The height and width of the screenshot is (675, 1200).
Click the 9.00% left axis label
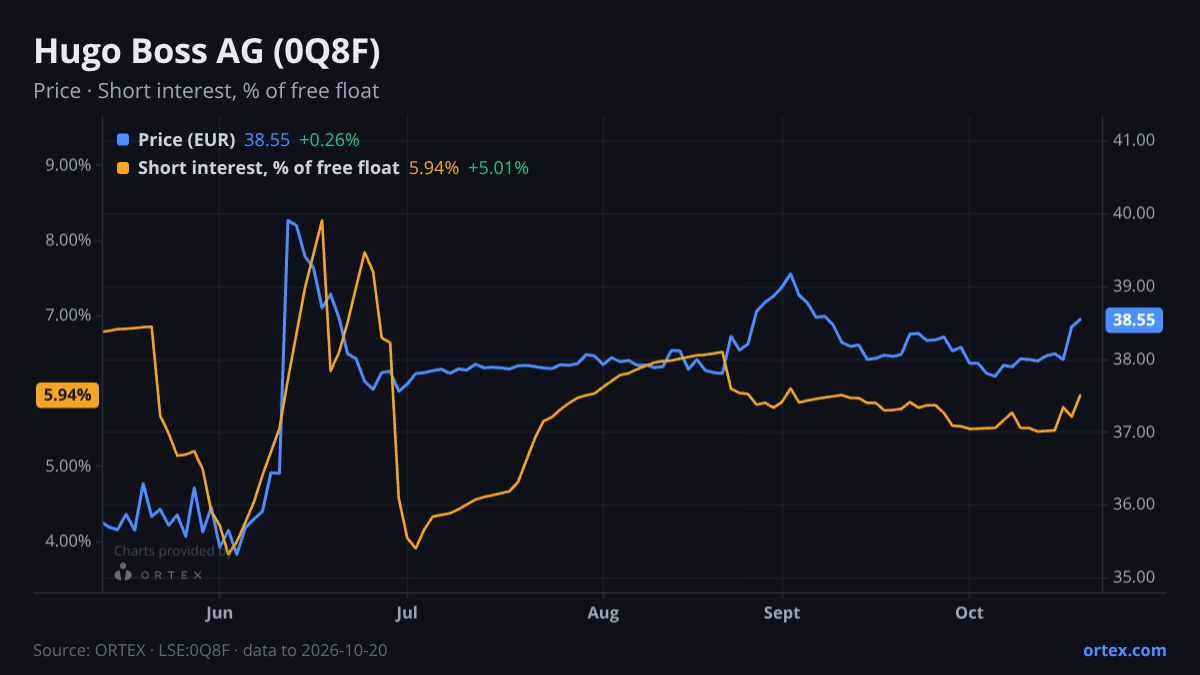(x=68, y=165)
